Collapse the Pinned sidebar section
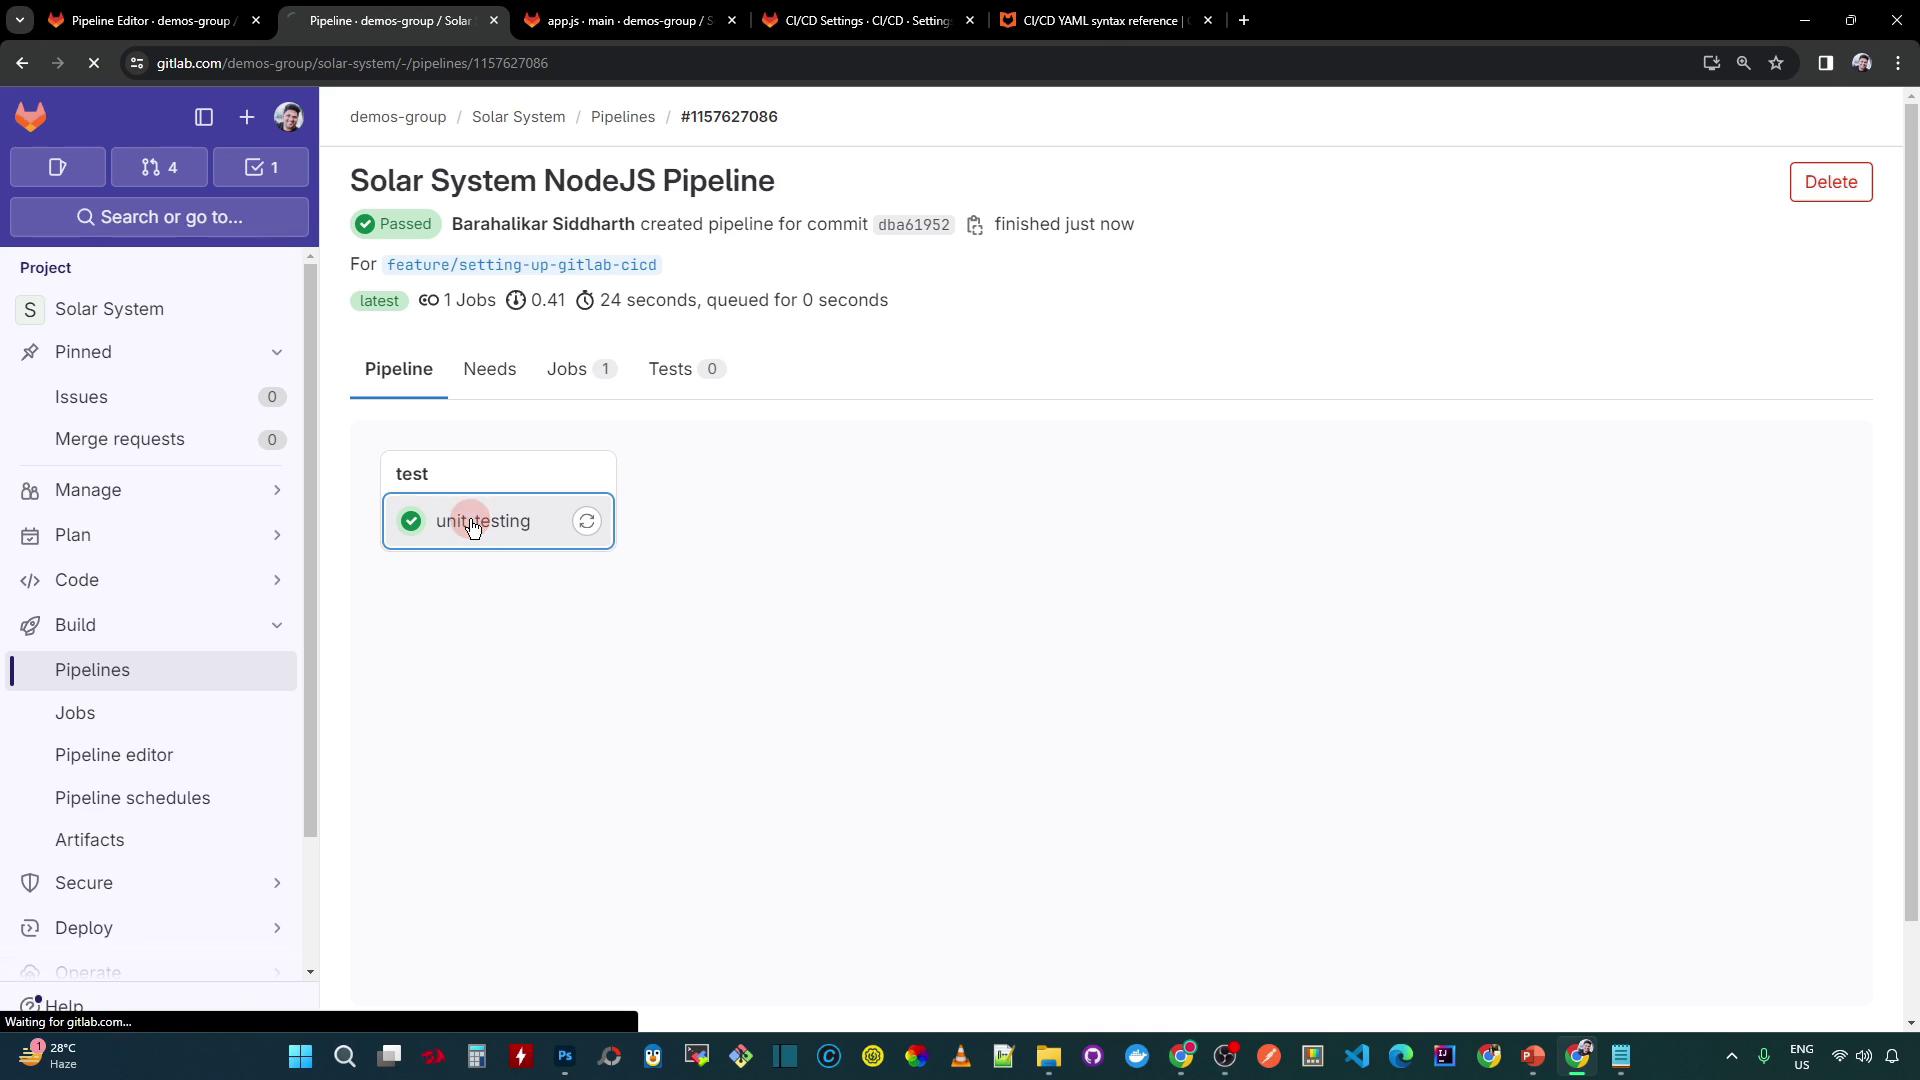This screenshot has height=1080, width=1920. tap(277, 352)
